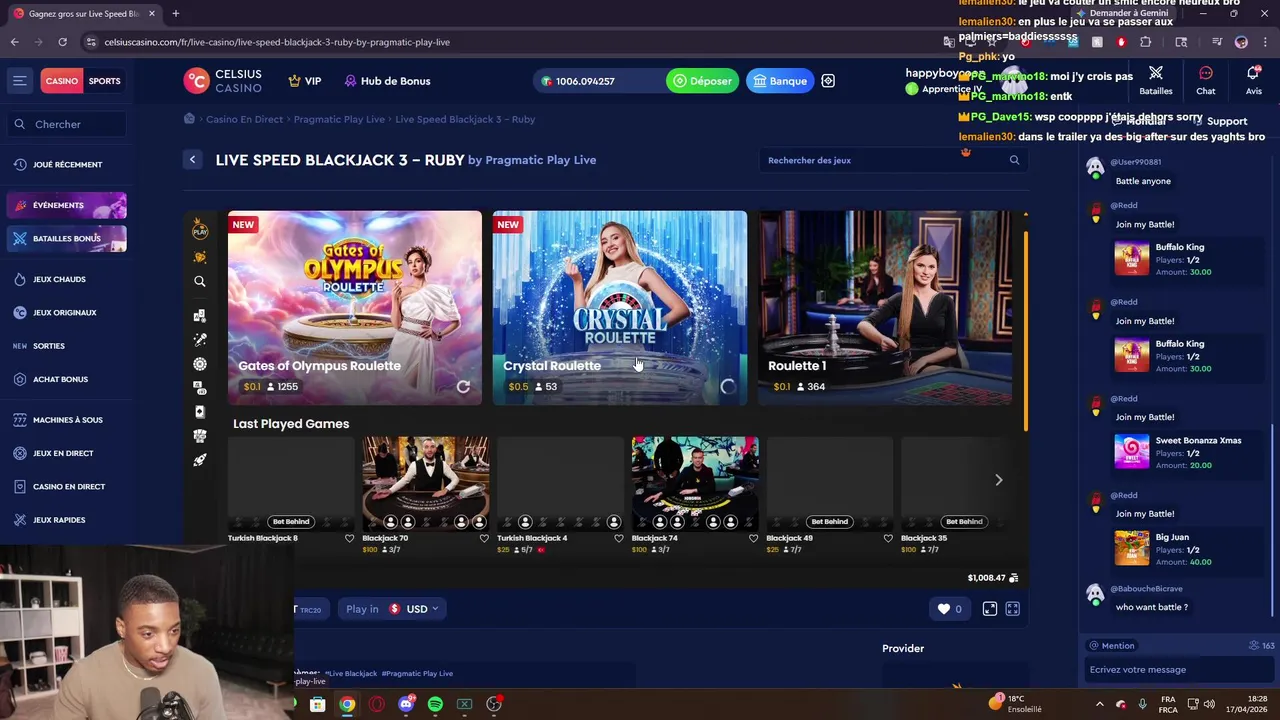Open the Événements banner

[x=67, y=205]
